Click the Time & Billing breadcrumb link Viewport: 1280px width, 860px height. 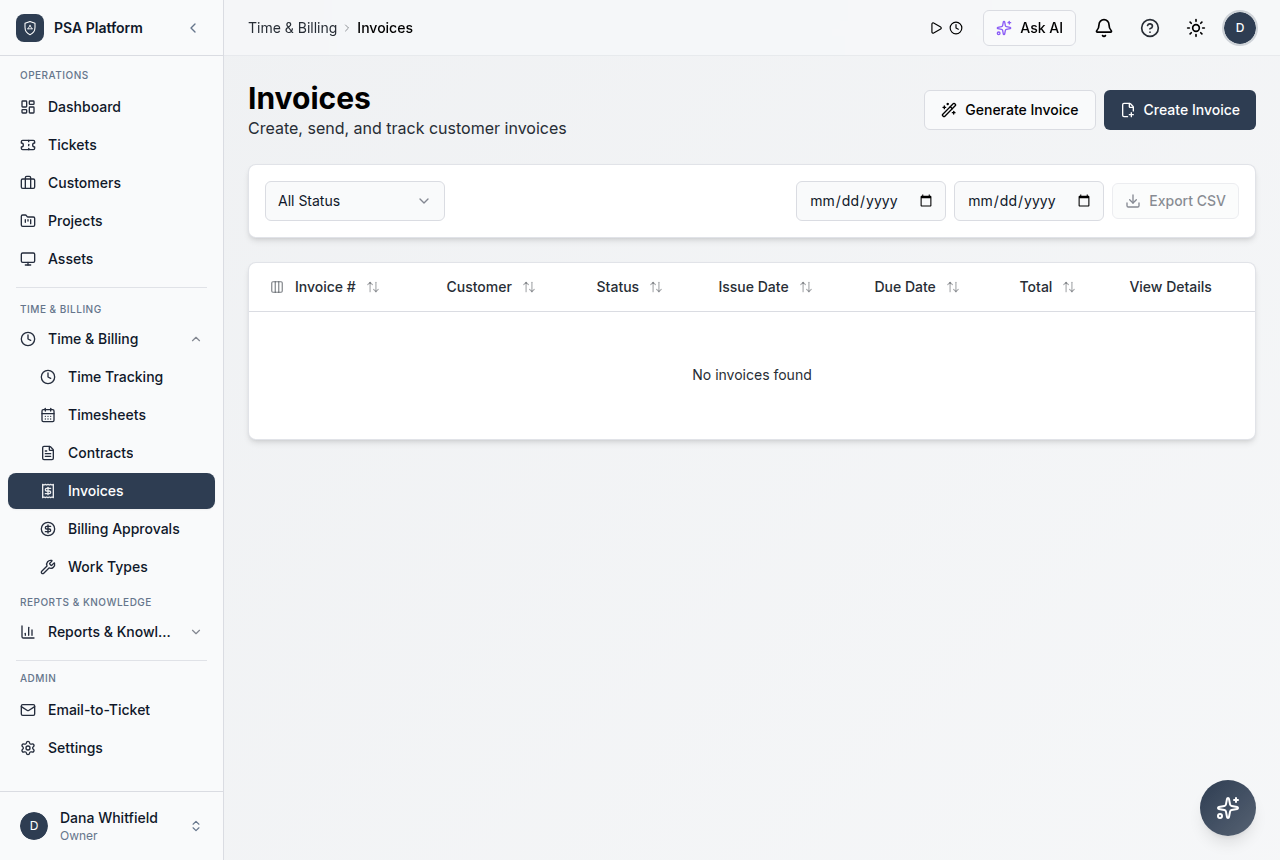pyautogui.click(x=293, y=28)
